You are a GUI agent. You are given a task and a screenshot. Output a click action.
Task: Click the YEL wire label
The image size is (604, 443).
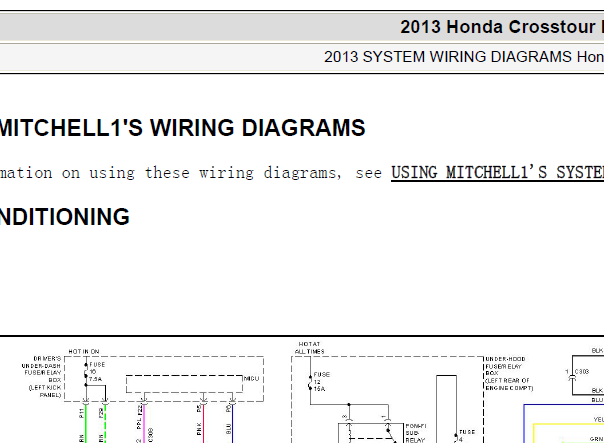[598, 420]
